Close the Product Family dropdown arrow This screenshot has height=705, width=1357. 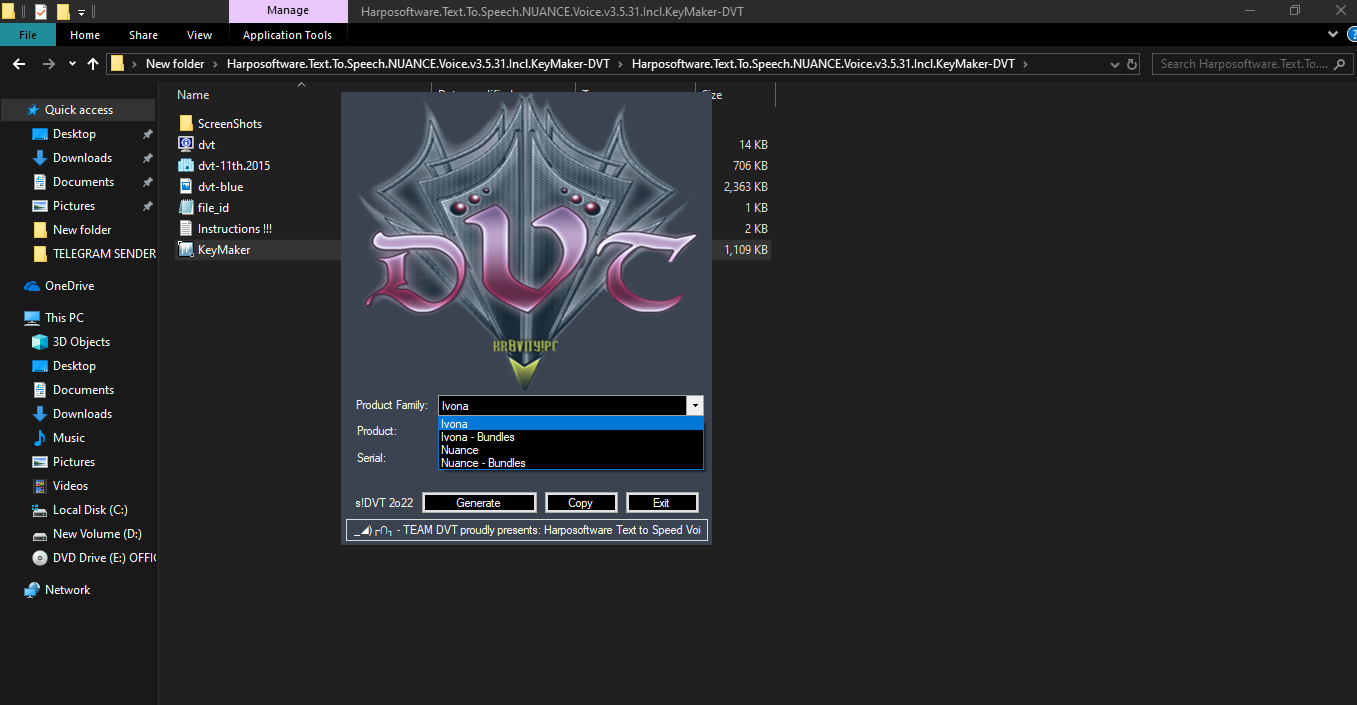click(x=695, y=405)
